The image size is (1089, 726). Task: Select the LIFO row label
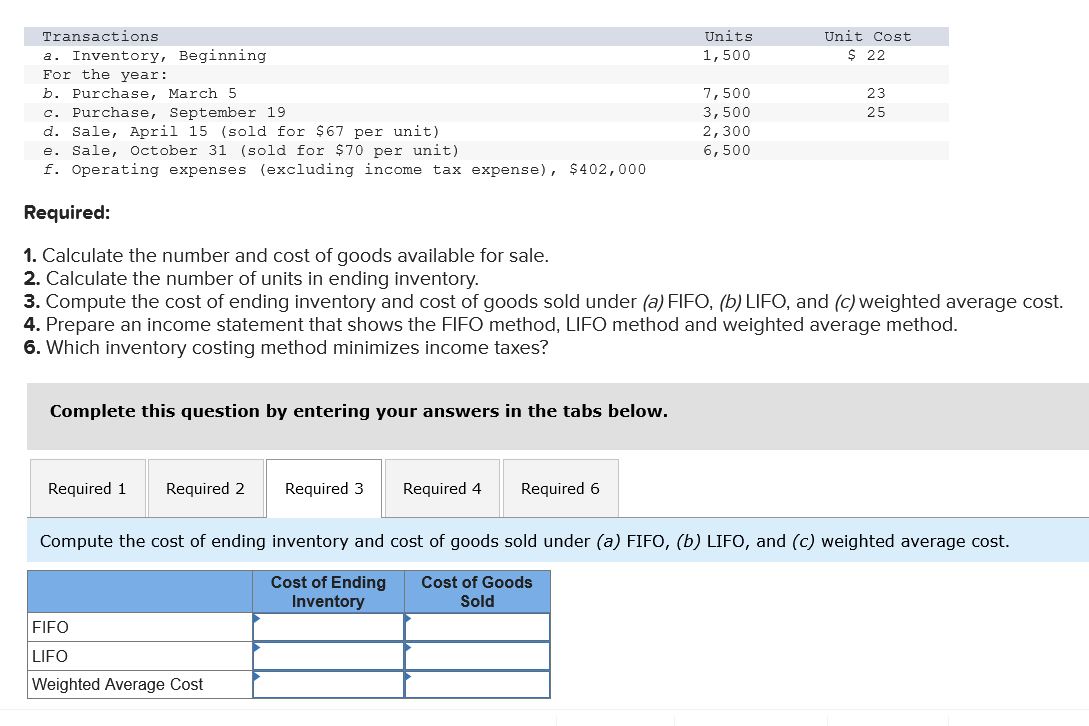click(x=47, y=656)
